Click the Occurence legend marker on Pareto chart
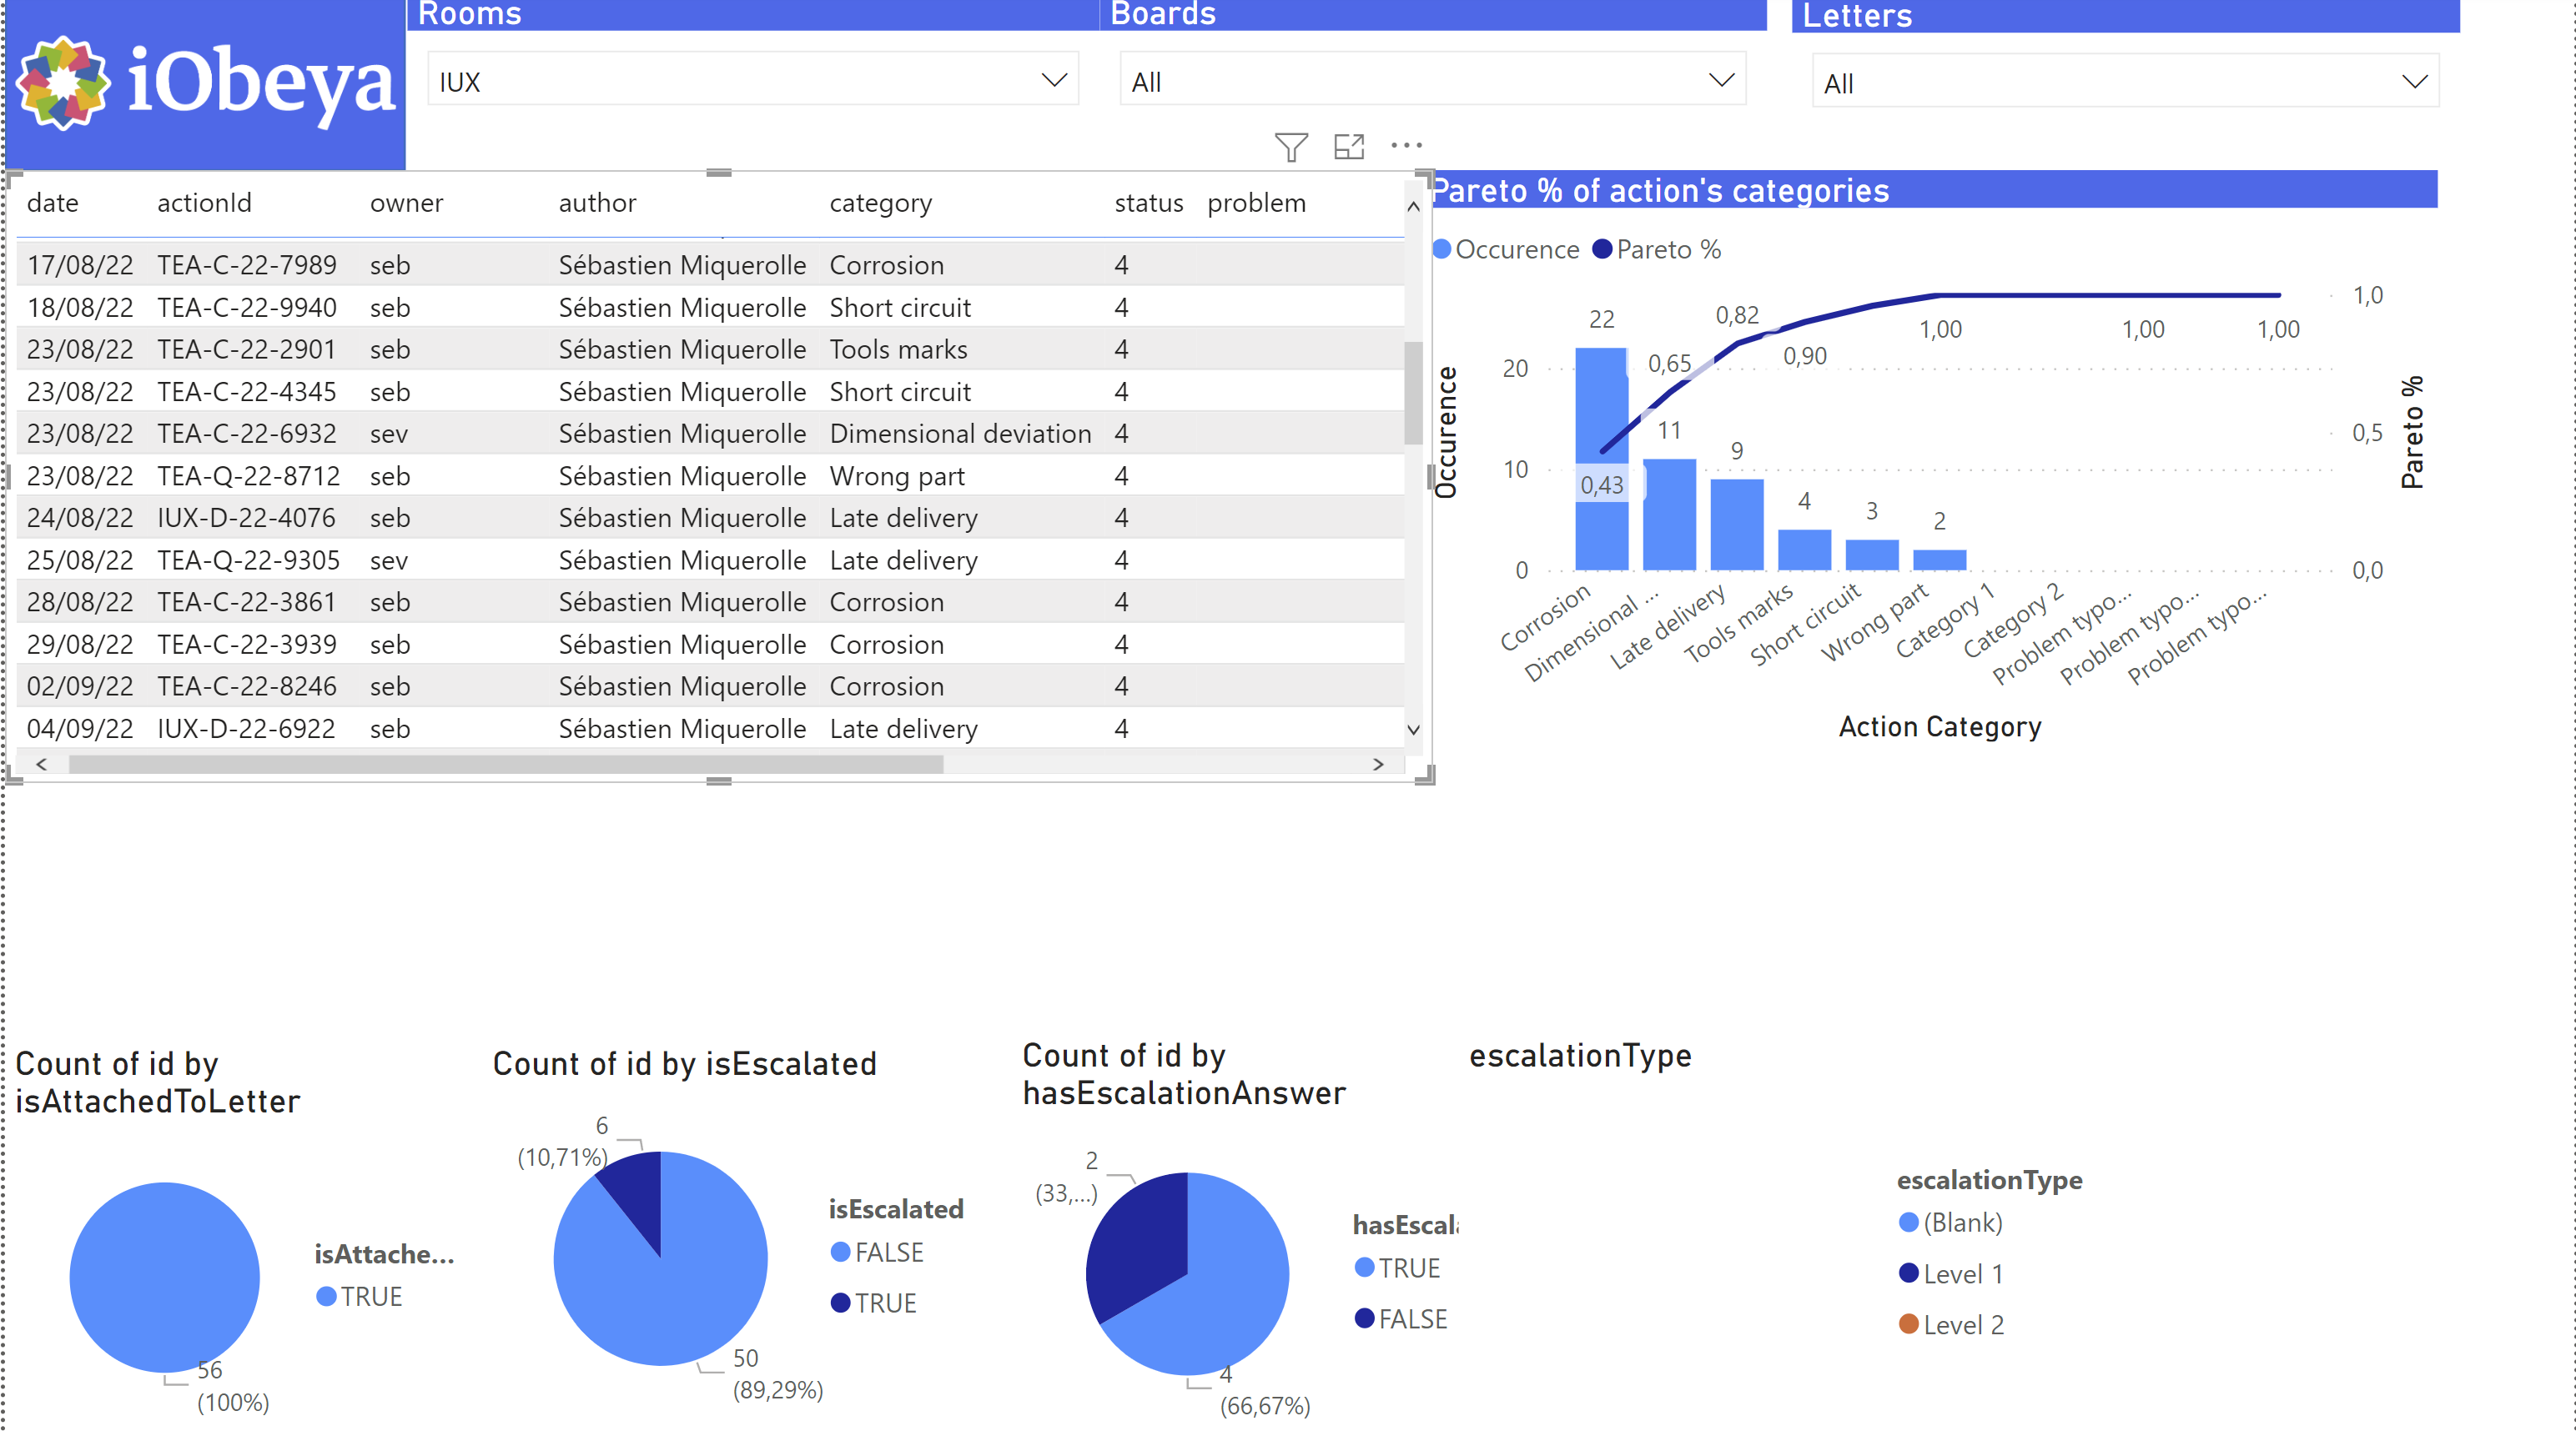The width and height of the screenshot is (2576, 1431). pos(1444,250)
